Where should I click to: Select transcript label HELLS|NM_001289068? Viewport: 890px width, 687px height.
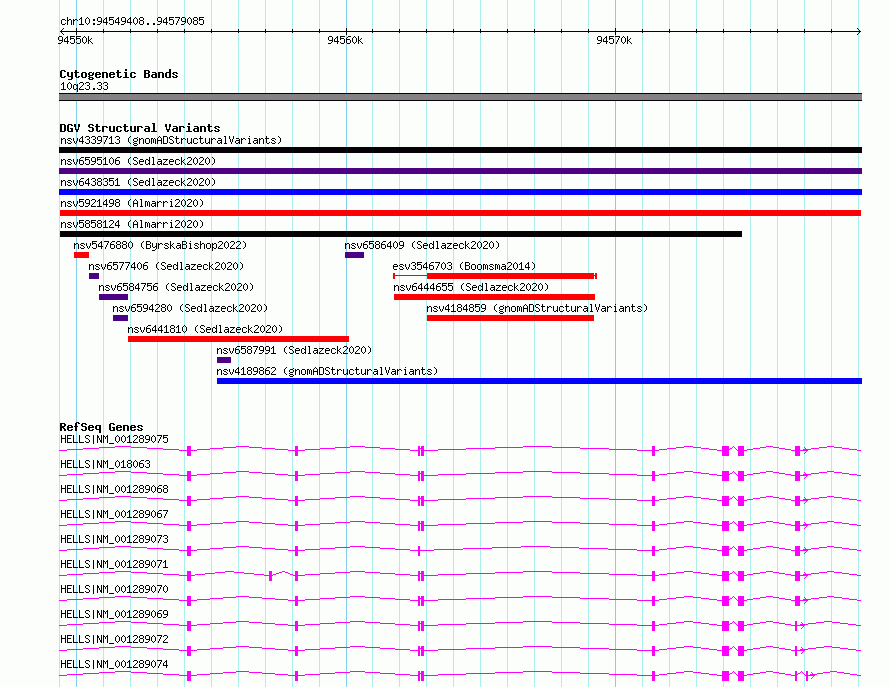coord(114,489)
